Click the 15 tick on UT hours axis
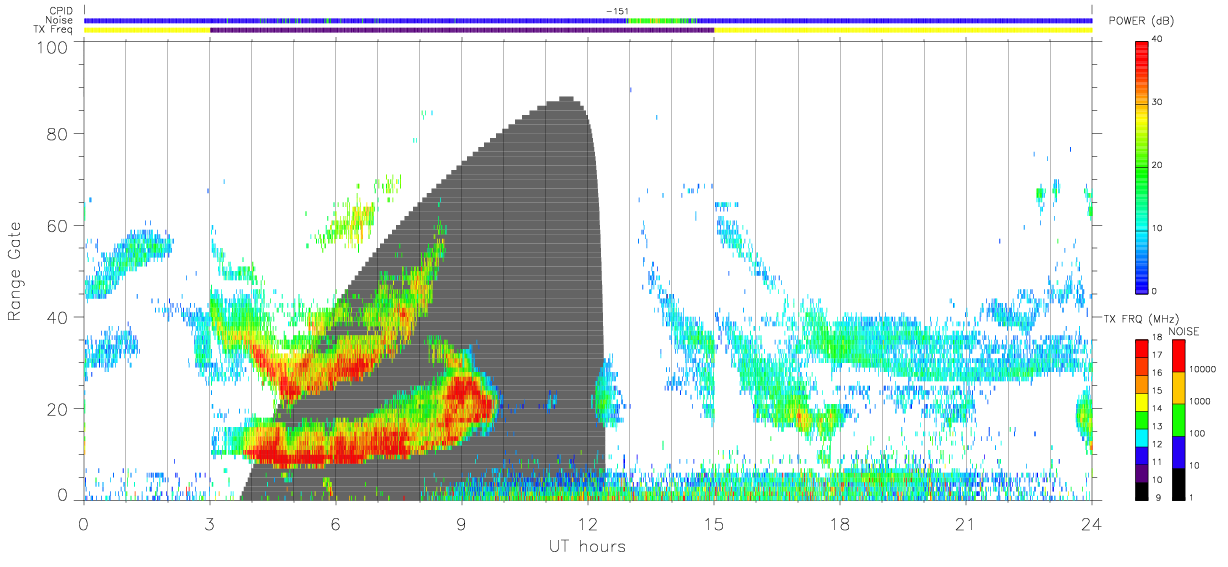This screenshot has height=567, width=1228. 713,523
